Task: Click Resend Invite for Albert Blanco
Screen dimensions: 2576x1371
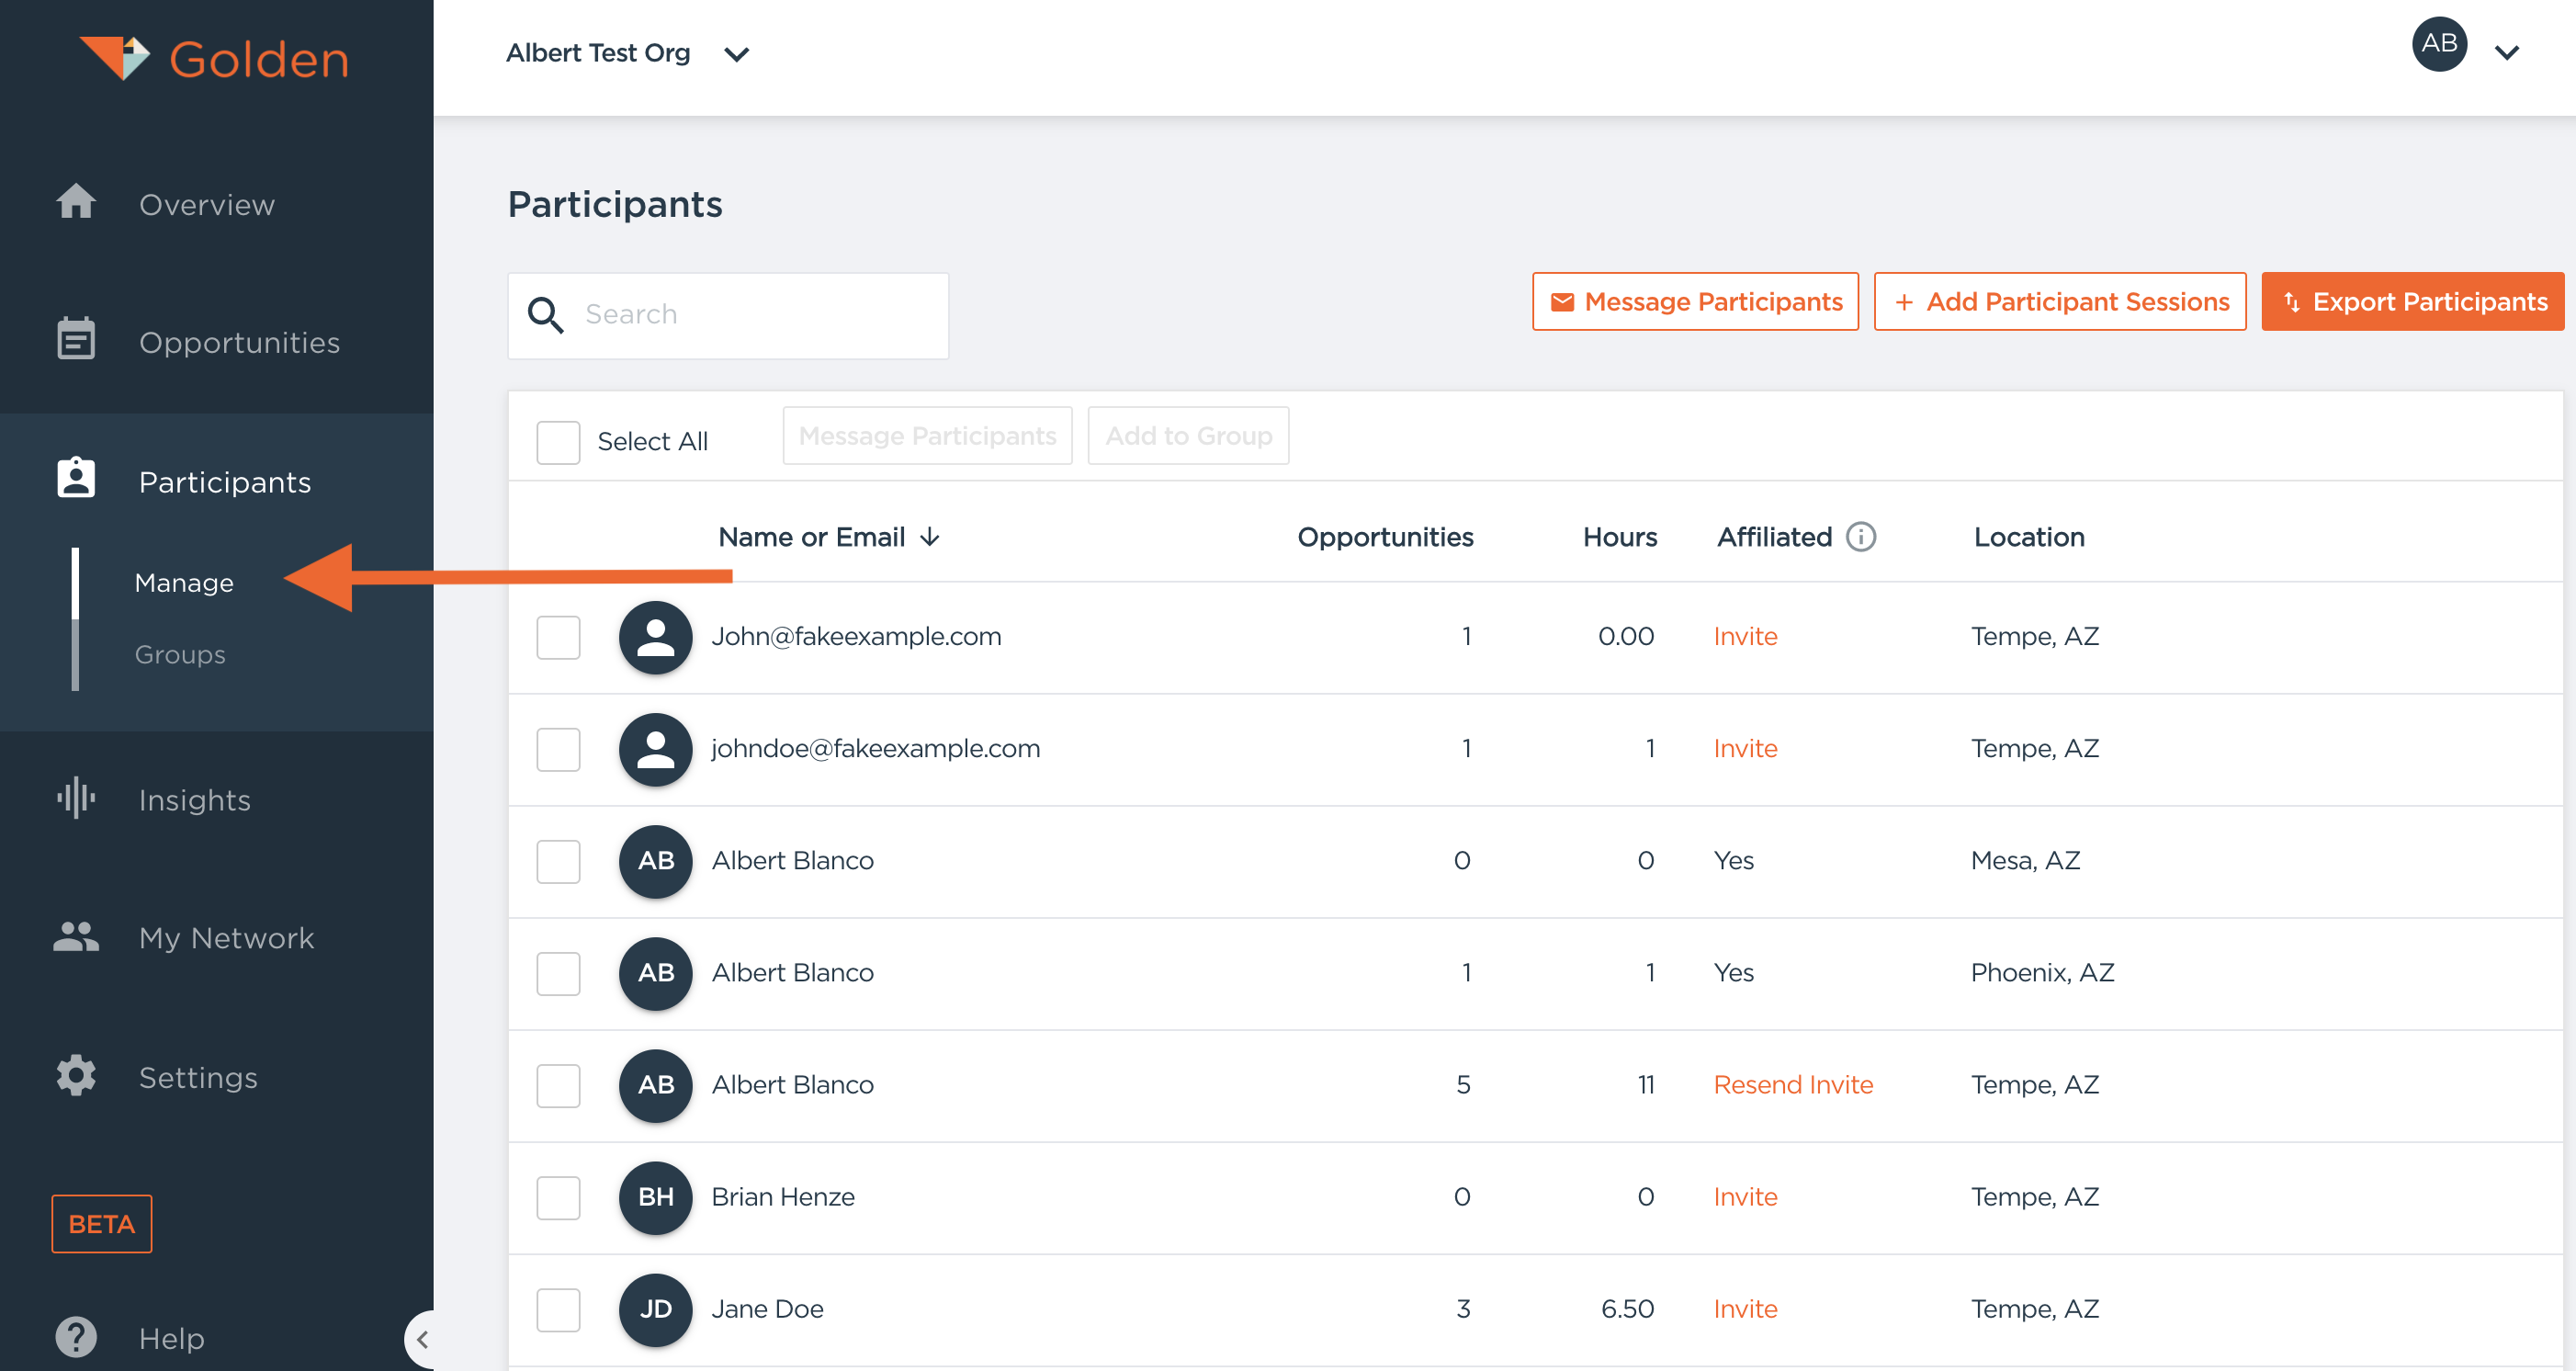Action: (x=1792, y=1084)
